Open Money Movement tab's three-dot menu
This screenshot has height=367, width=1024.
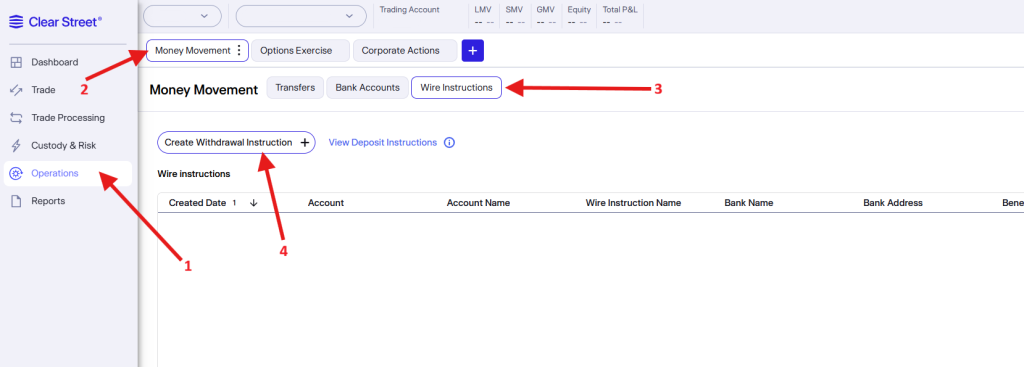(x=239, y=50)
